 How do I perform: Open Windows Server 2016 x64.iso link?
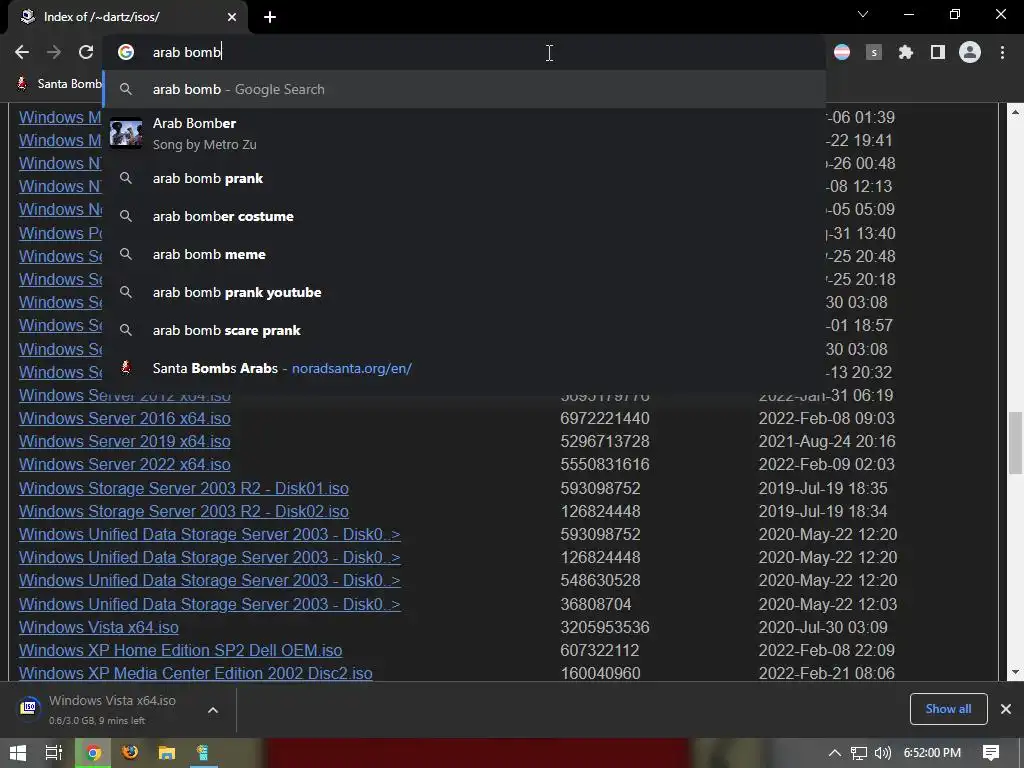point(125,418)
